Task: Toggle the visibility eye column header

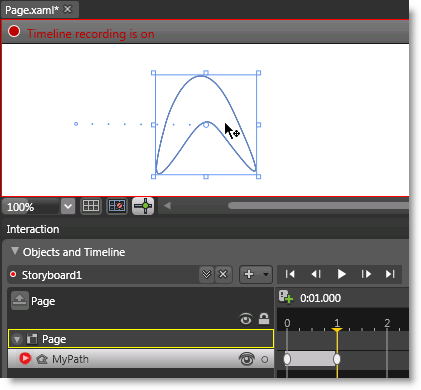Action: 246,319
